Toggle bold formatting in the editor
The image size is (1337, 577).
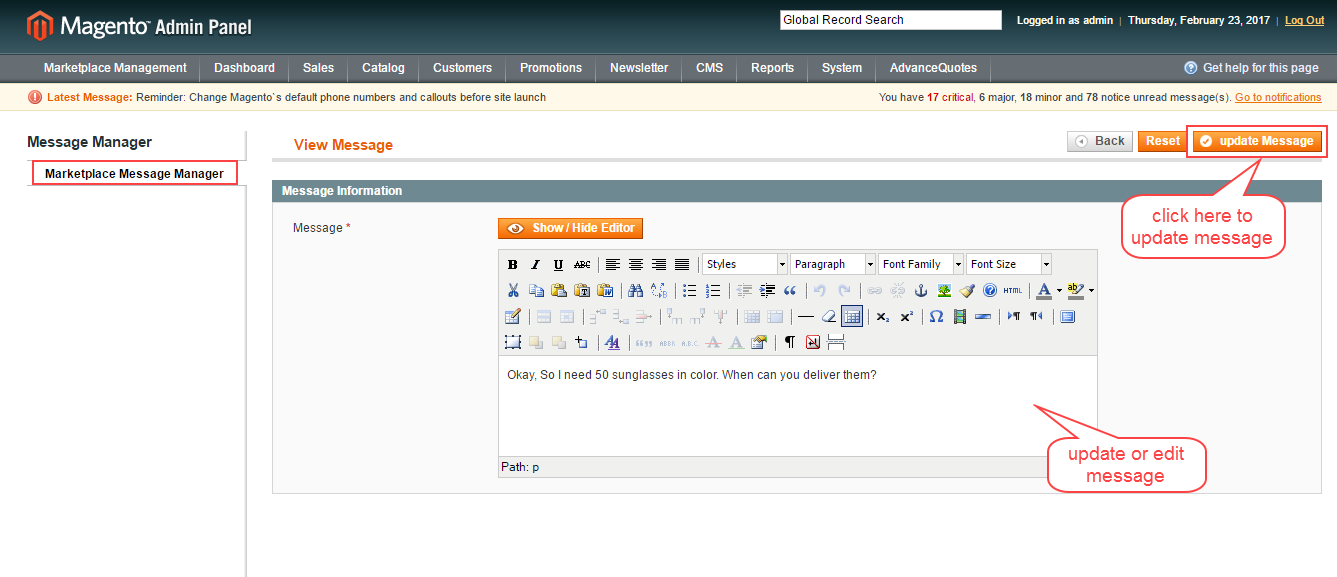pos(512,264)
